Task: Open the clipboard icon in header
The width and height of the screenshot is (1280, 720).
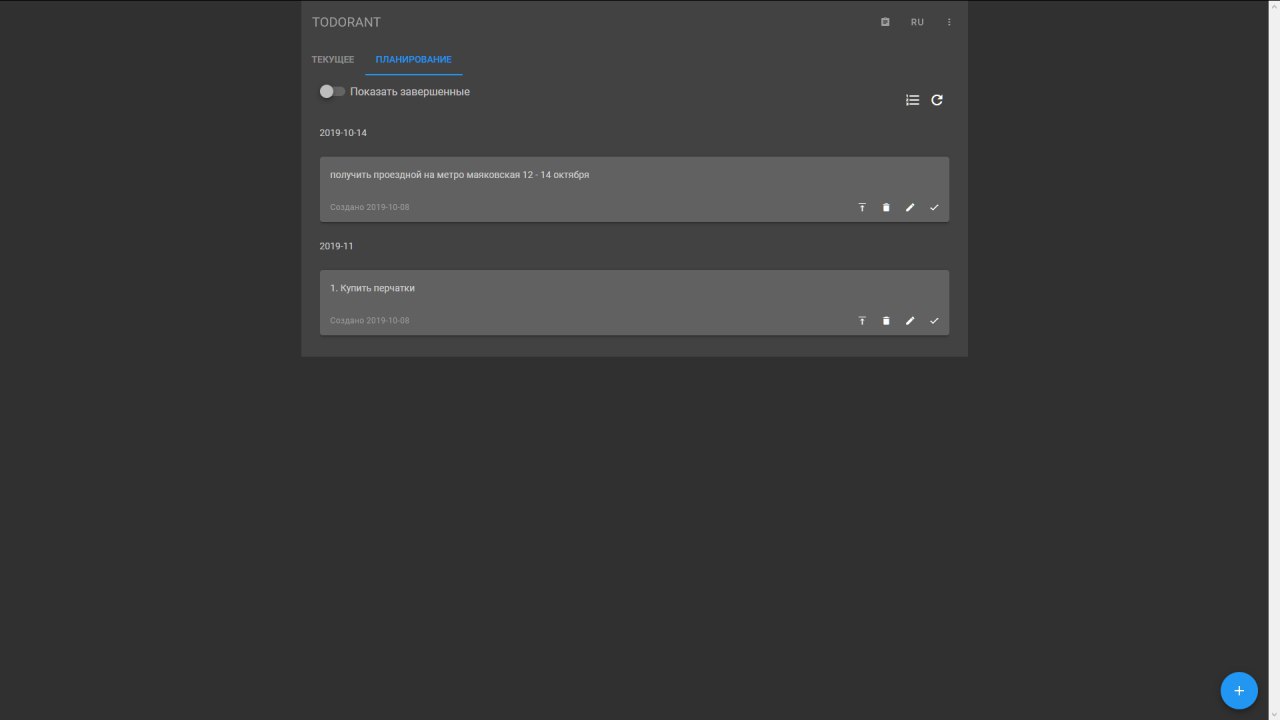Action: click(x=885, y=22)
